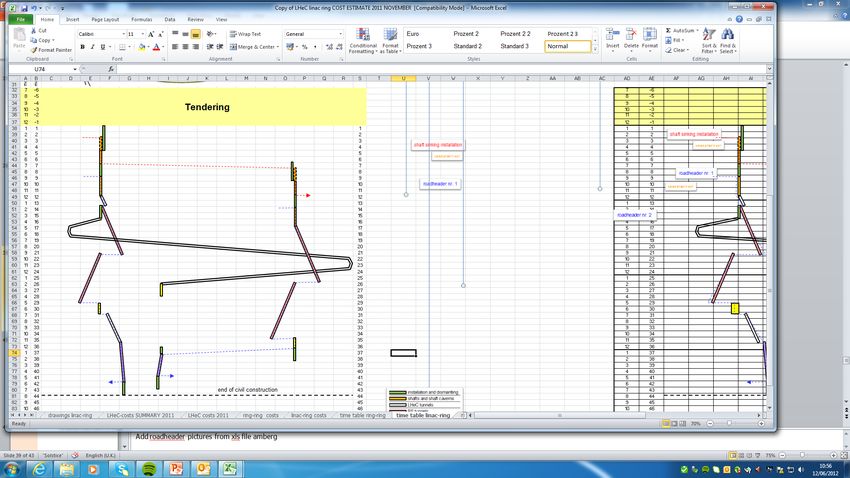Viewport: 850px width, 478px height.
Task: Toggle highlighted Bottom Align button
Action: (196, 34)
